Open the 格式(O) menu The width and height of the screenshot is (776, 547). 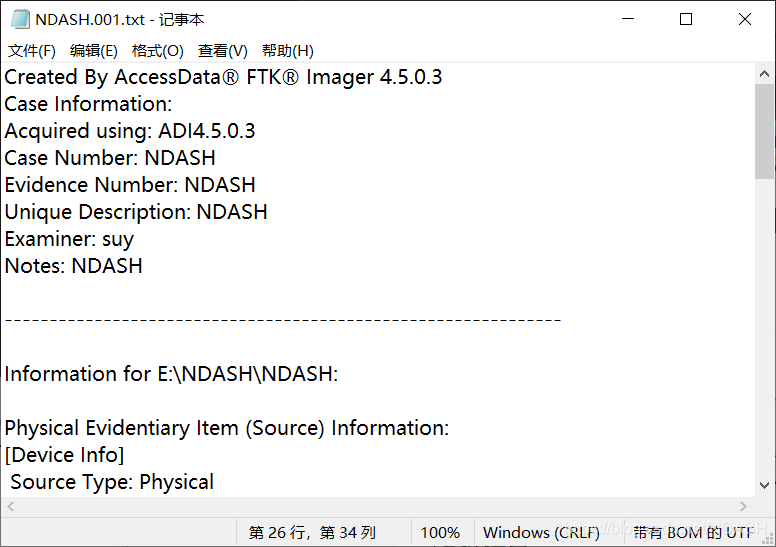157,50
